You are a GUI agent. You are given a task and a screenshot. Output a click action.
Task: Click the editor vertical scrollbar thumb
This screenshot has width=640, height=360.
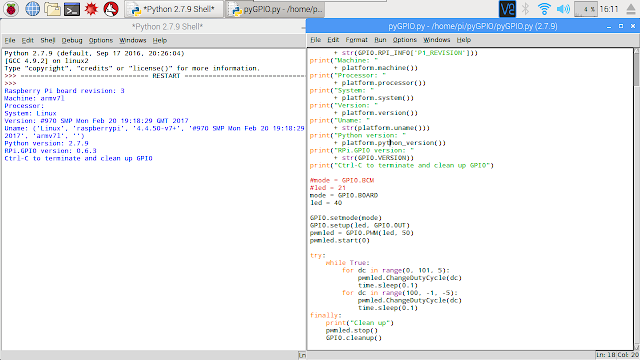point(637,69)
